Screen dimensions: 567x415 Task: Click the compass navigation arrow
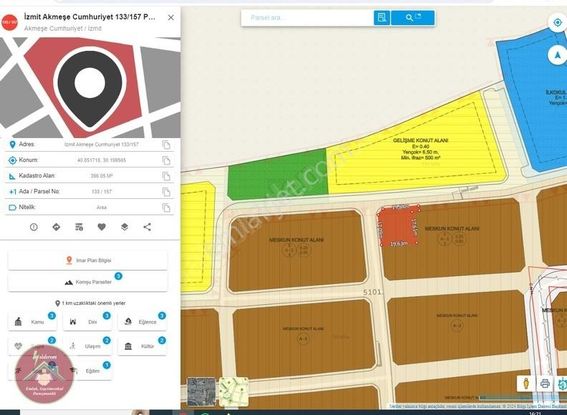557,55
